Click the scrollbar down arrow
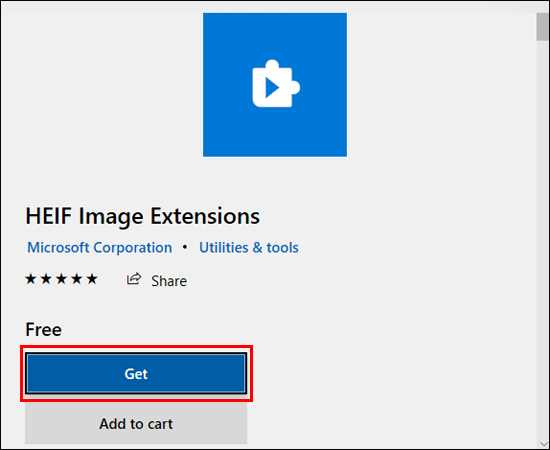Image resolution: width=550 pixels, height=450 pixels. click(543, 444)
